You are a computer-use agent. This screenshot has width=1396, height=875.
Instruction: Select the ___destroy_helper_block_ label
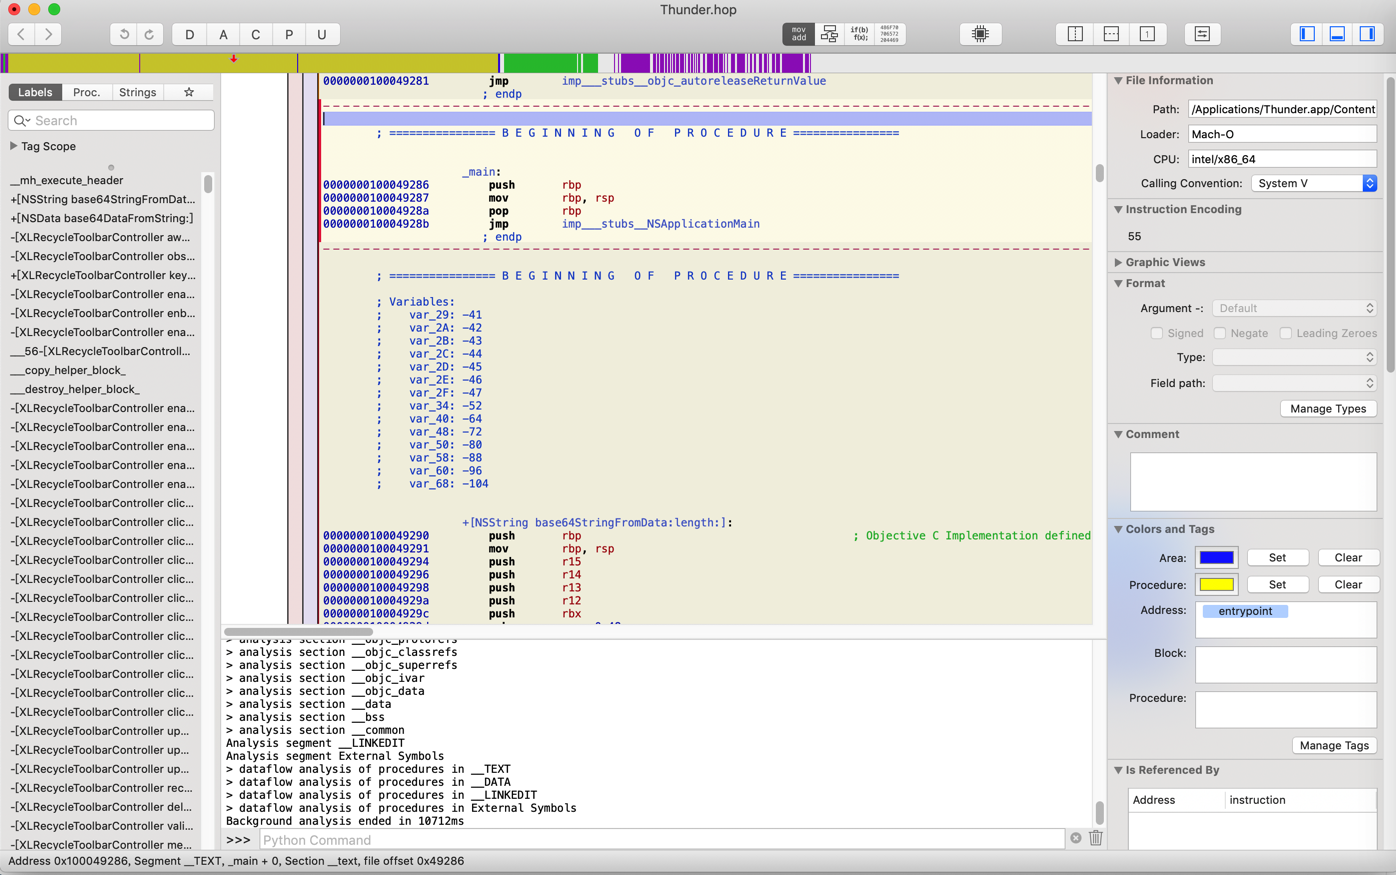[x=75, y=389]
